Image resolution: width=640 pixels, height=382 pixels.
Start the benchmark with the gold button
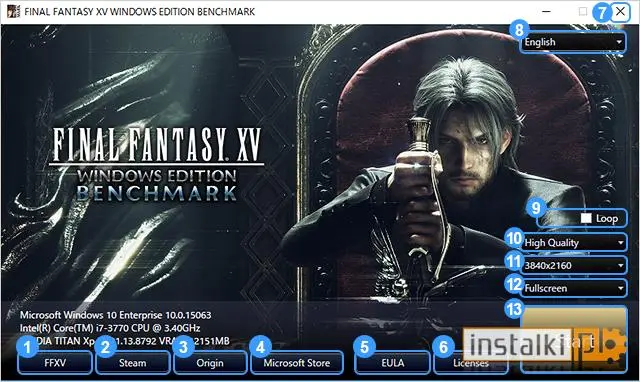574,339
